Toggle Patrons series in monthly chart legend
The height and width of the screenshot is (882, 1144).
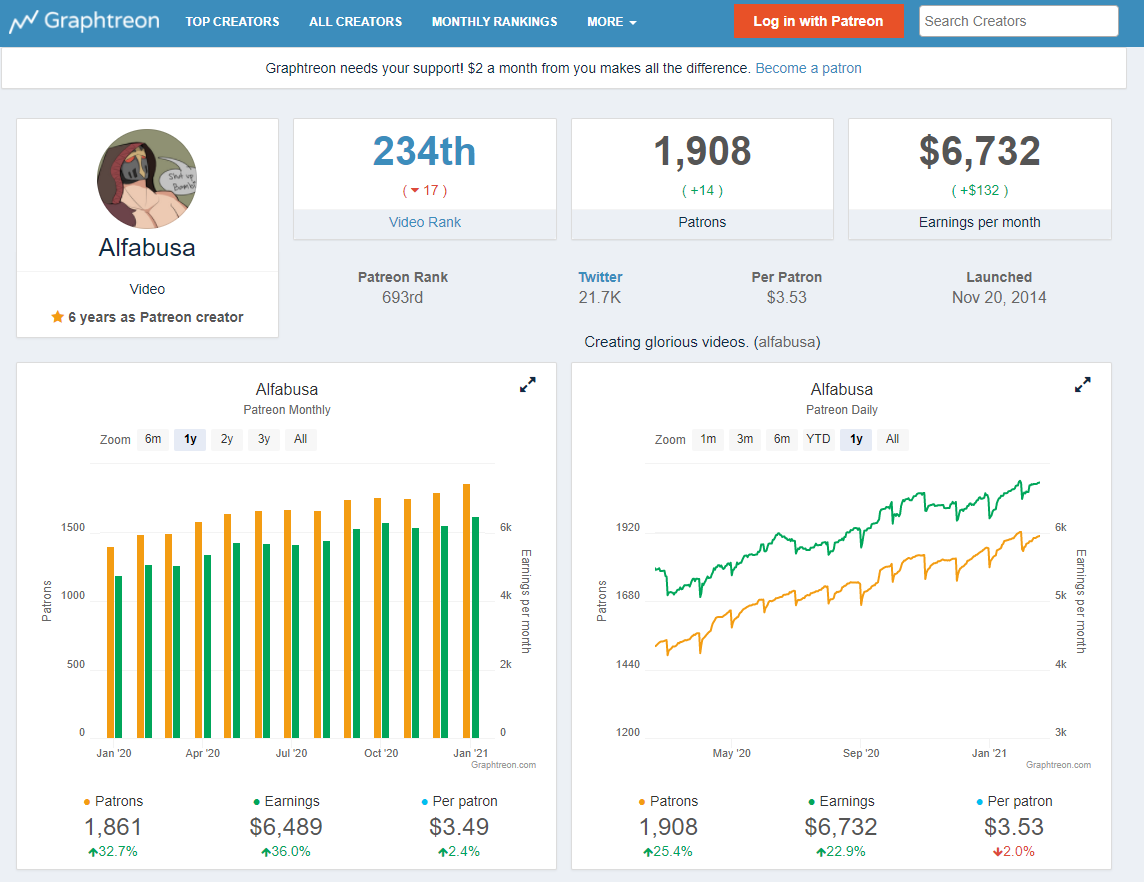[x=113, y=801]
